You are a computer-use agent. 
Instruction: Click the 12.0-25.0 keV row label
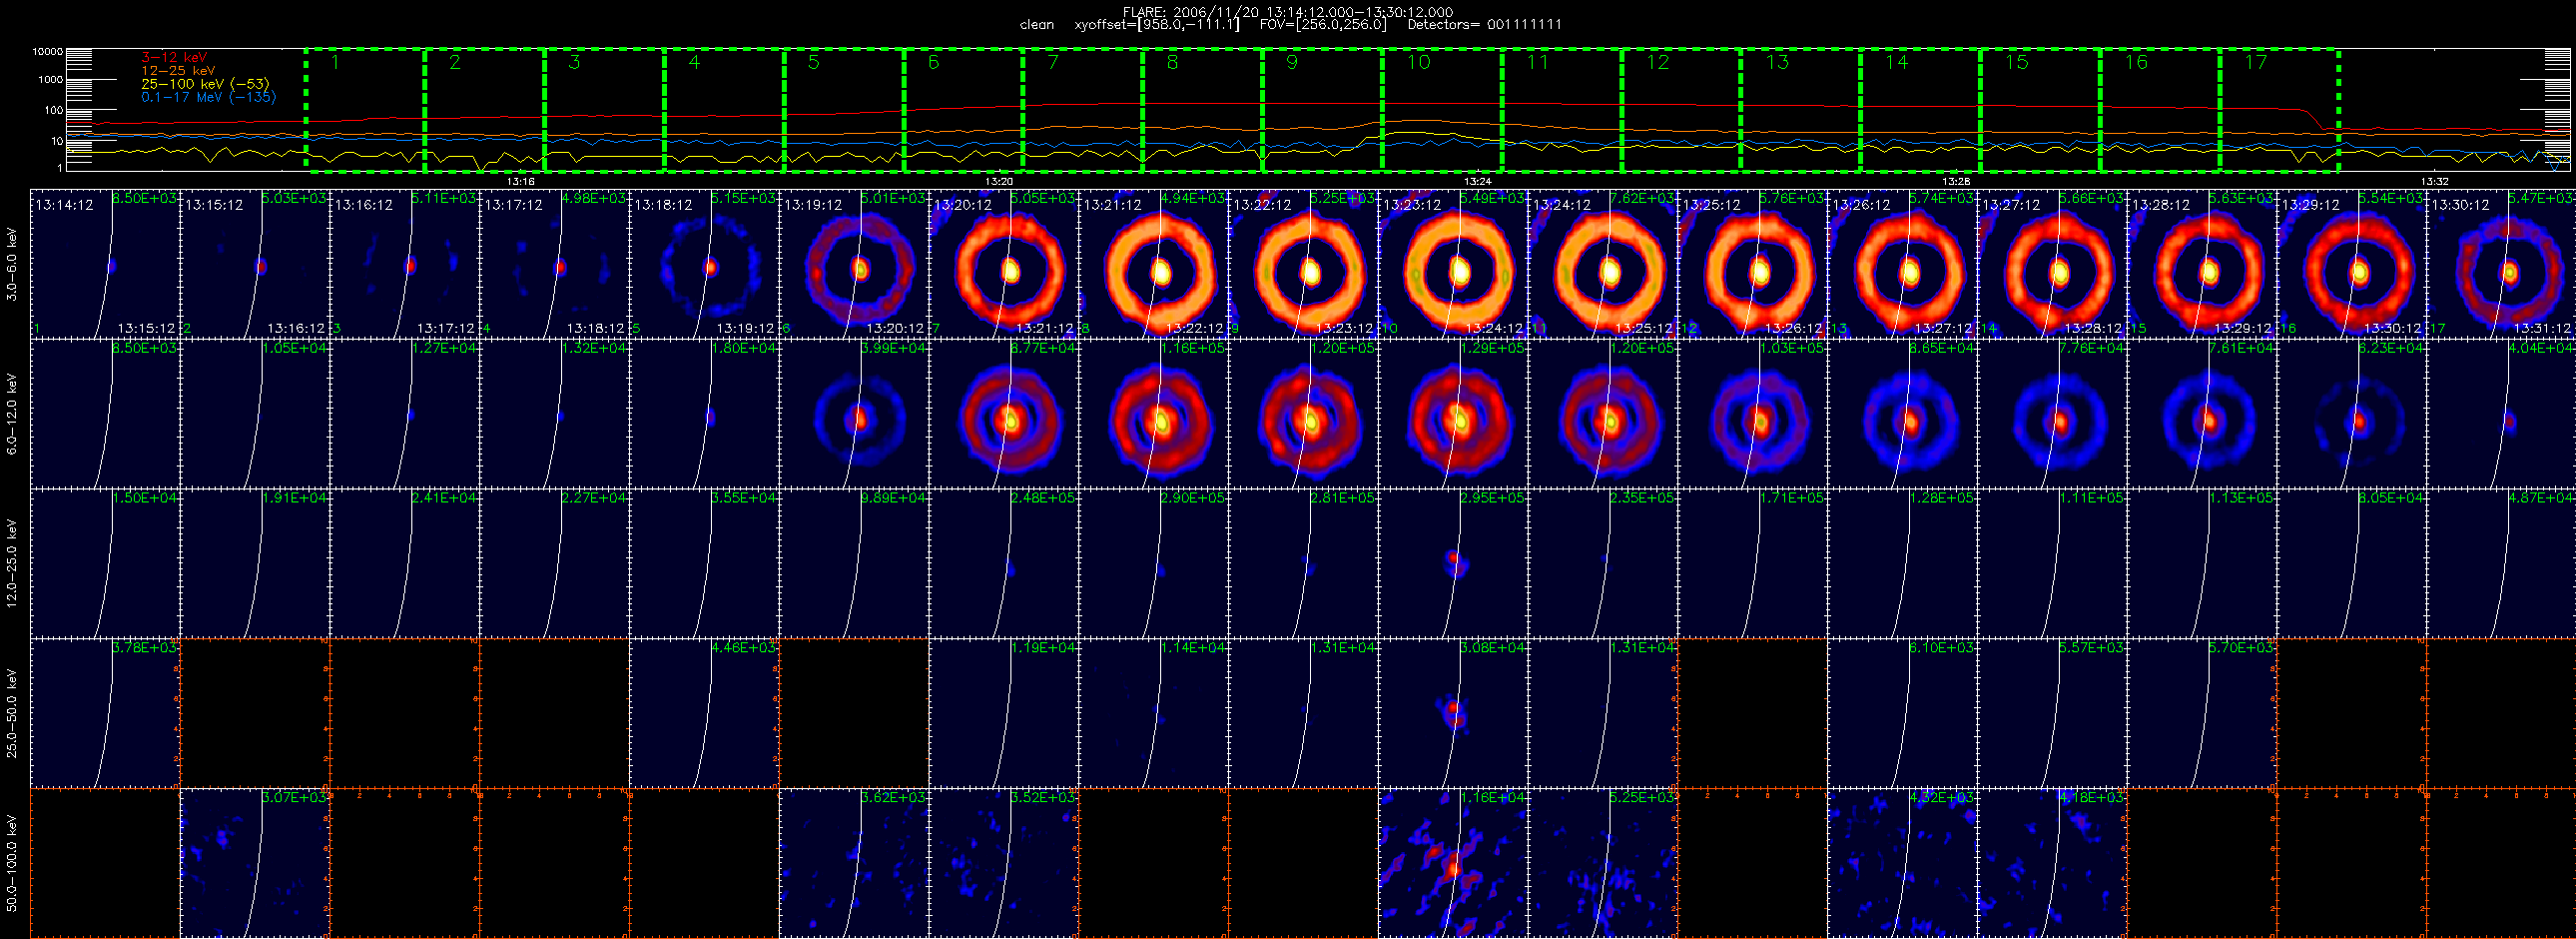[x=12, y=563]
